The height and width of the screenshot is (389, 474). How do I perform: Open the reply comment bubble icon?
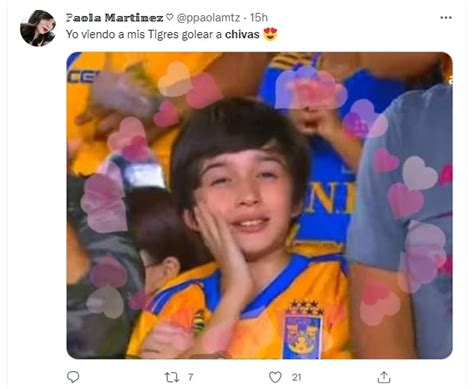73,377
